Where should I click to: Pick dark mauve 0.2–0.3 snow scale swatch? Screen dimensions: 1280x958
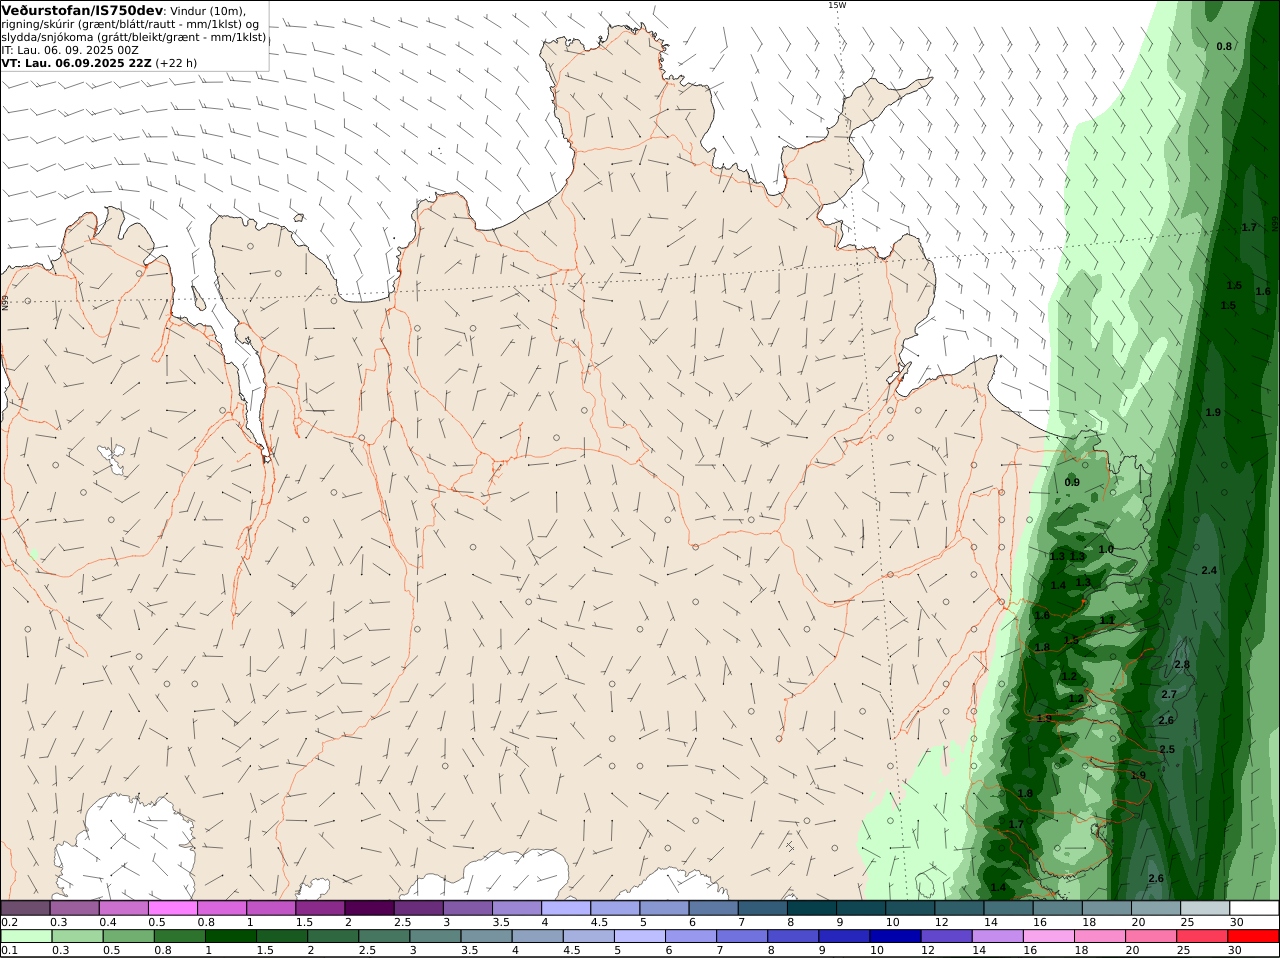[26, 907]
